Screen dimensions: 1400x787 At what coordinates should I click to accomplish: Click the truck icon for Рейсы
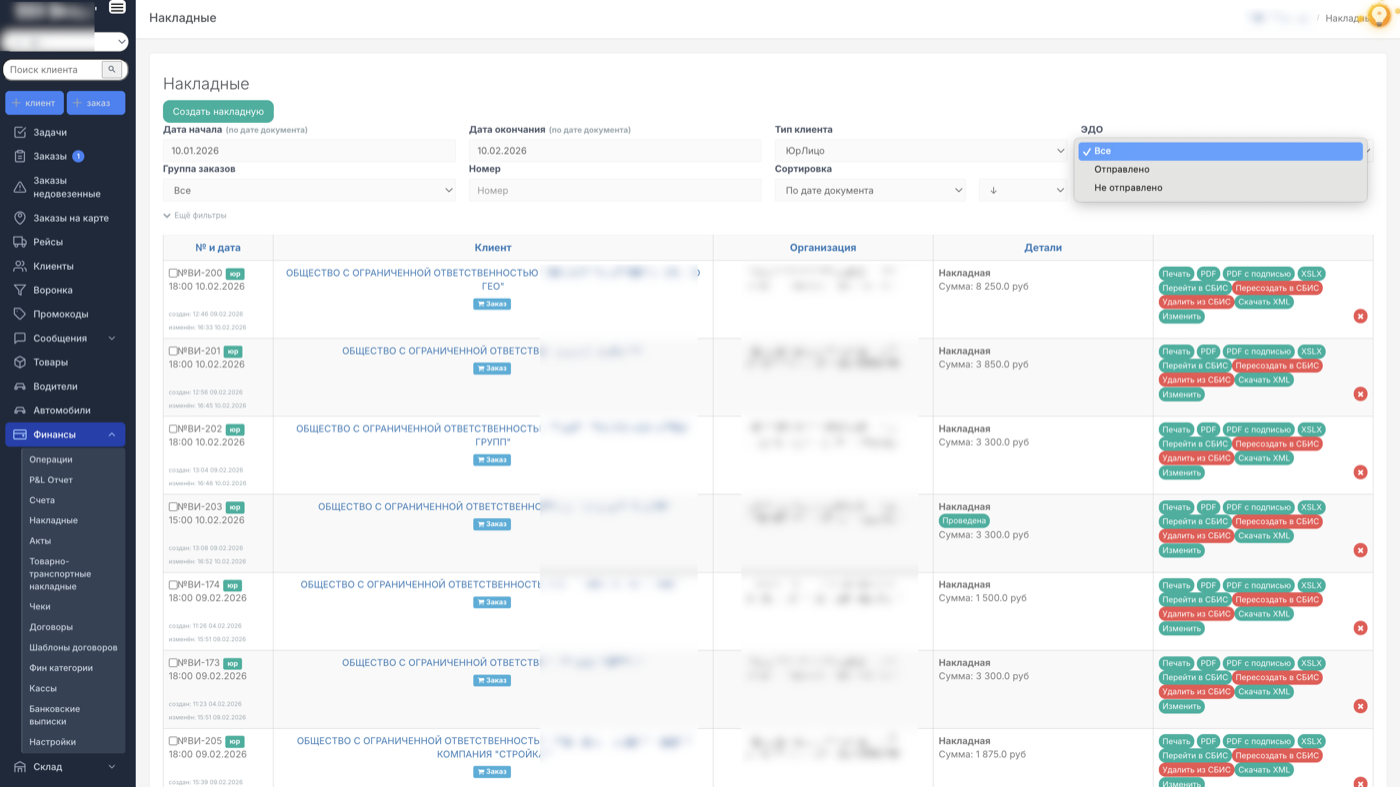click(x=19, y=242)
